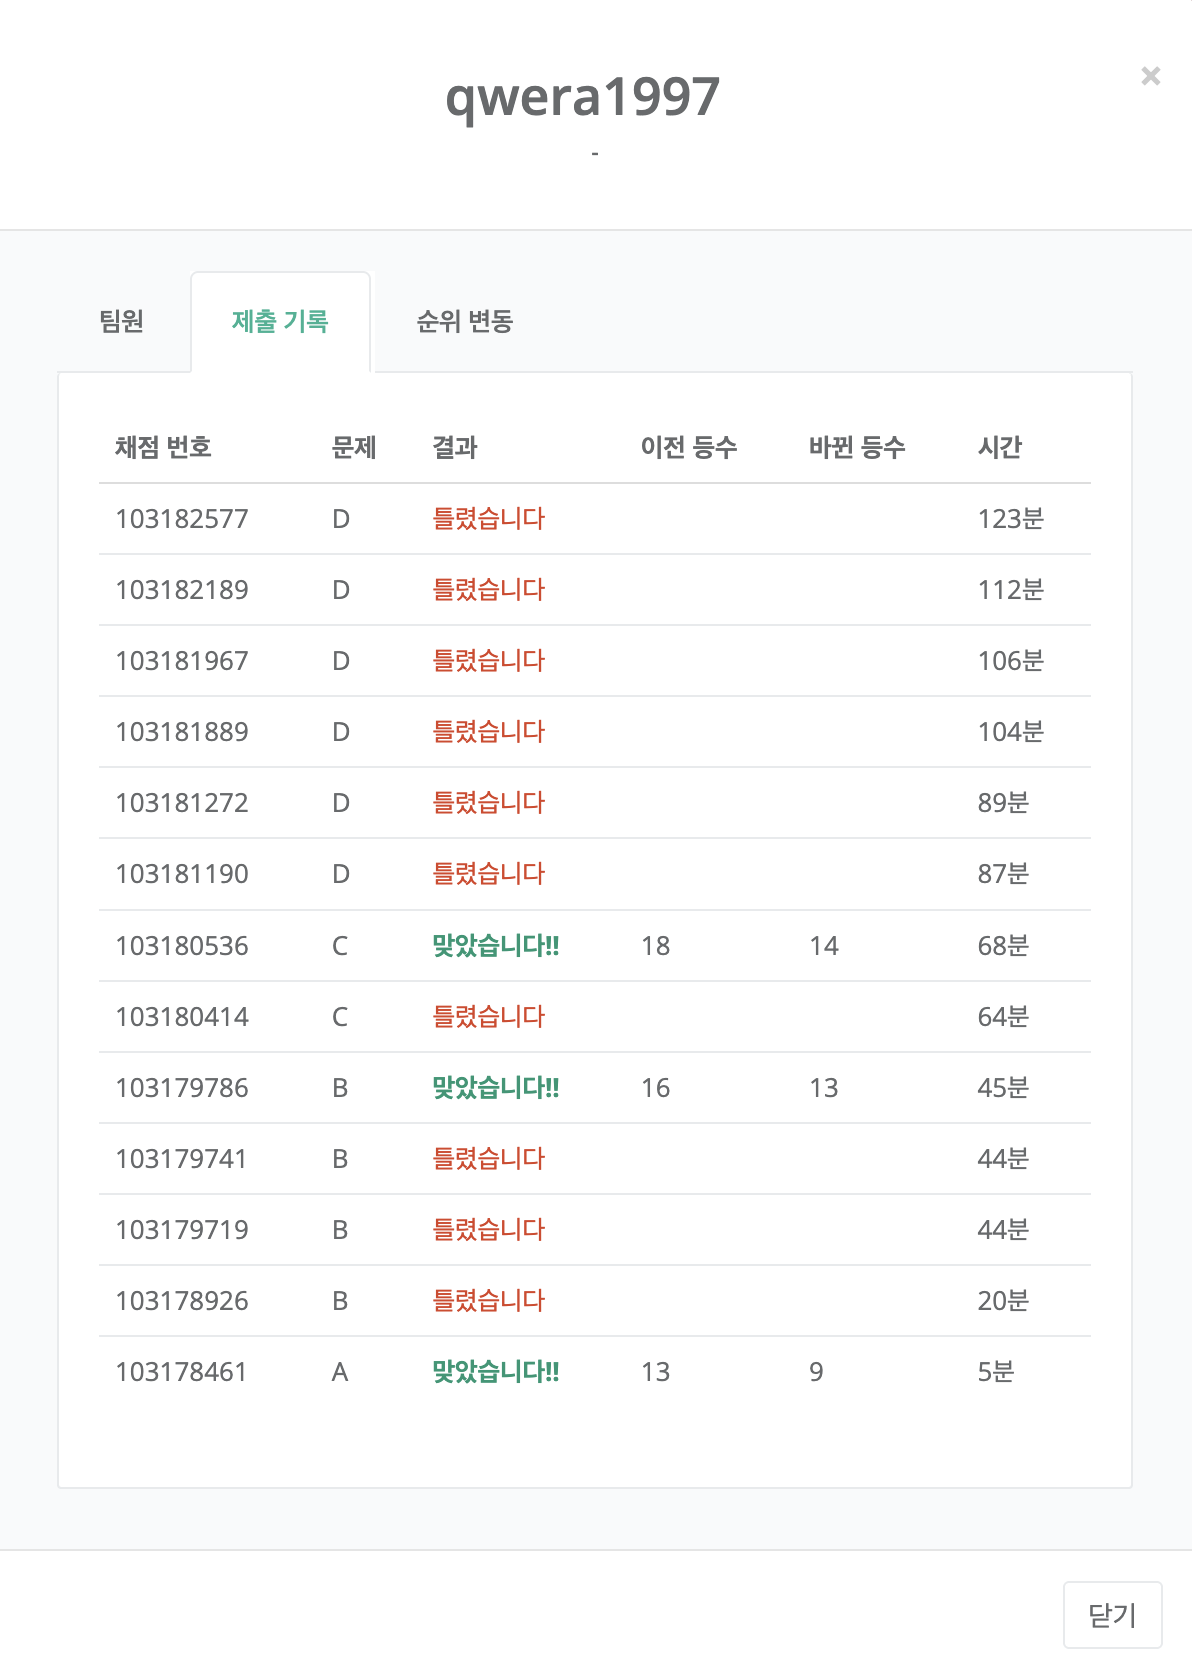Open the 순위 변동 tab
This screenshot has width=1192, height=1676.
click(464, 322)
